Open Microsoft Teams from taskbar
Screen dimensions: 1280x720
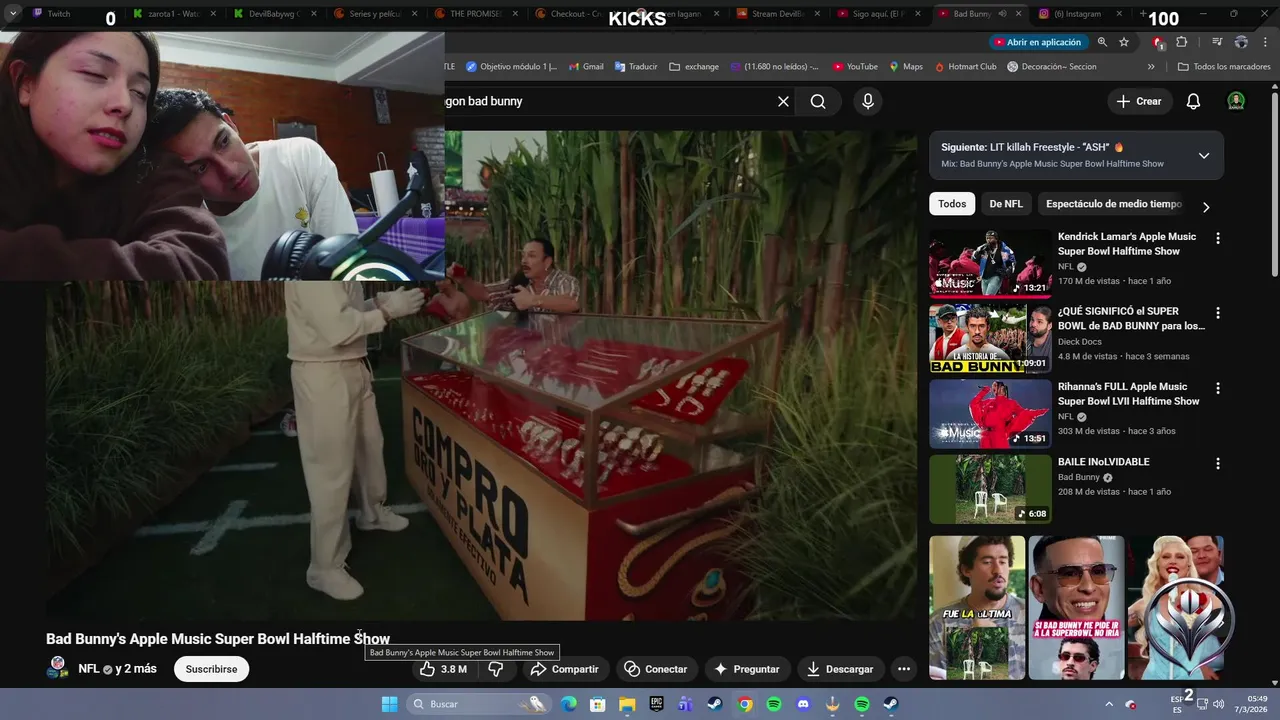click(685, 704)
